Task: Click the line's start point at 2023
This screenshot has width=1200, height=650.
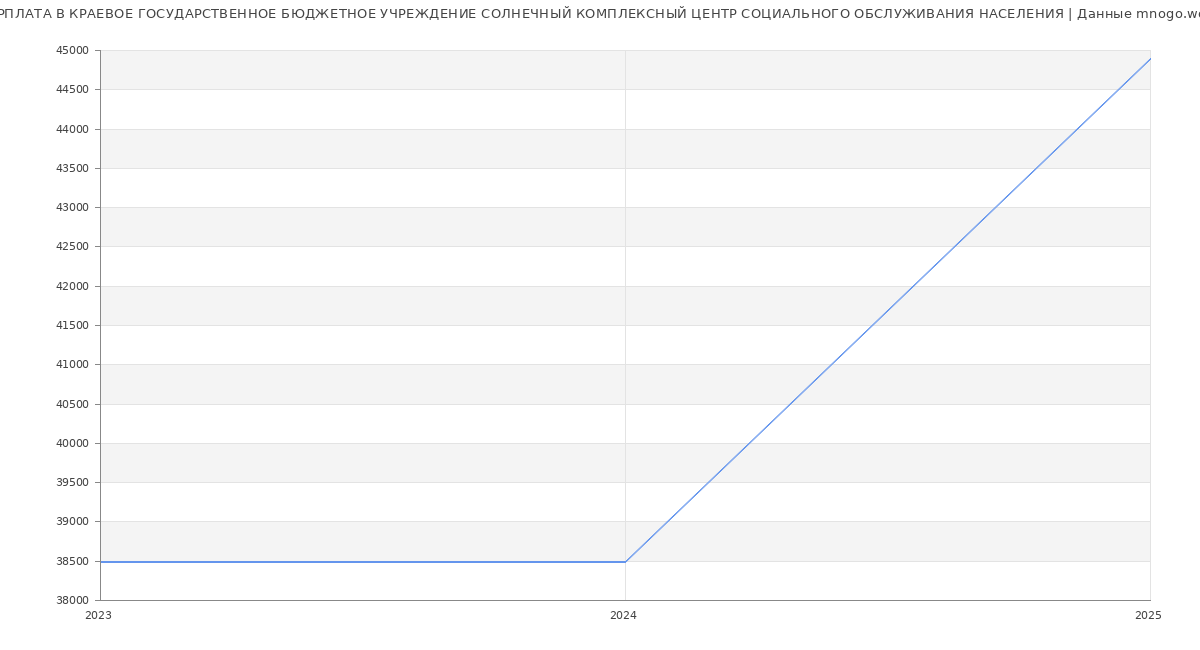Action: (x=101, y=562)
